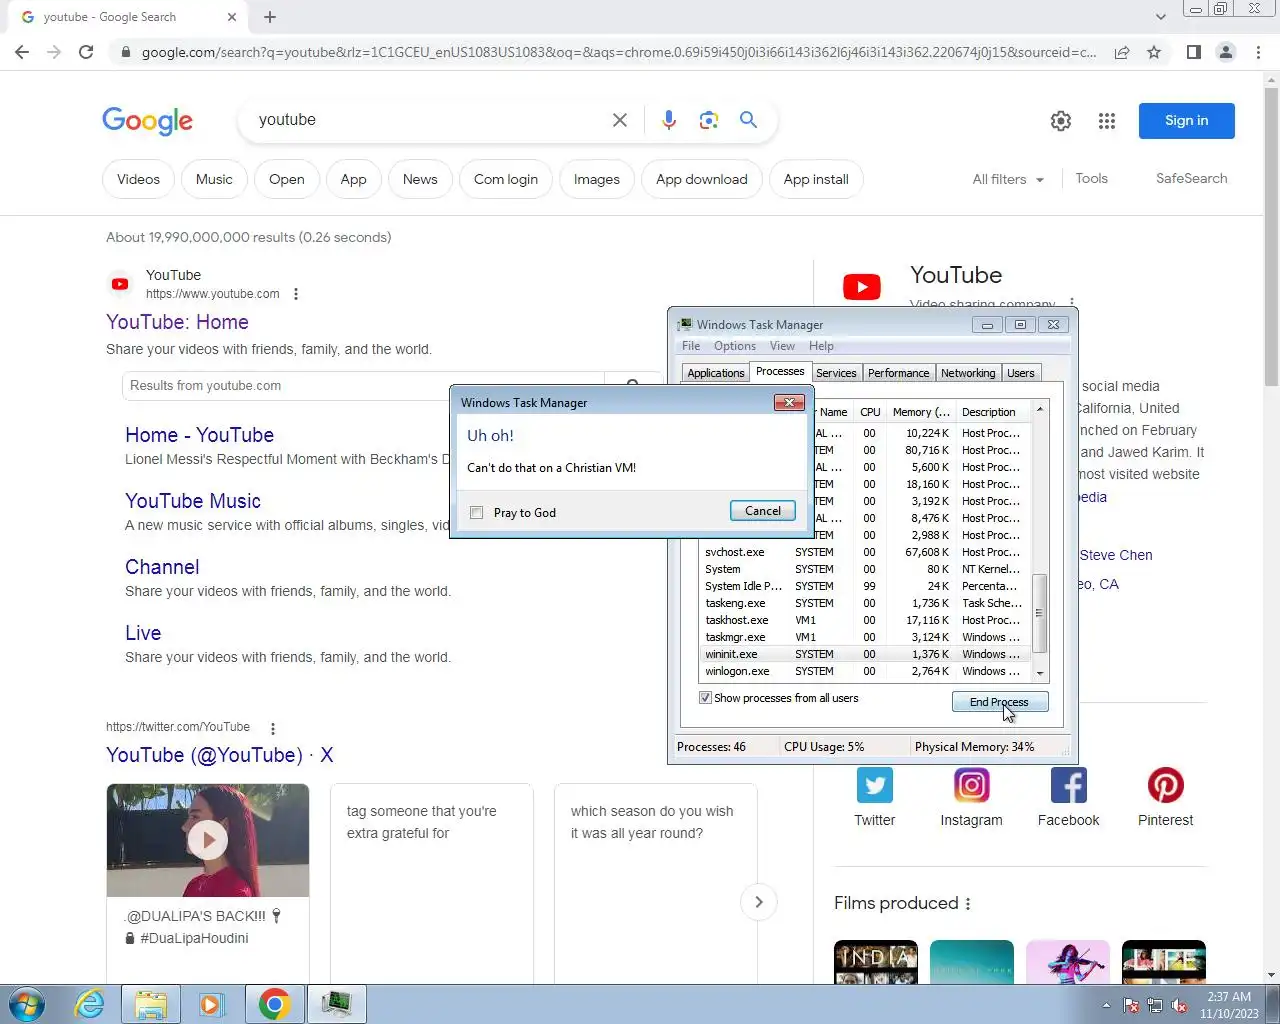Open Task Manager Help menu
Screen dimensions: 1280x1024
click(x=821, y=346)
